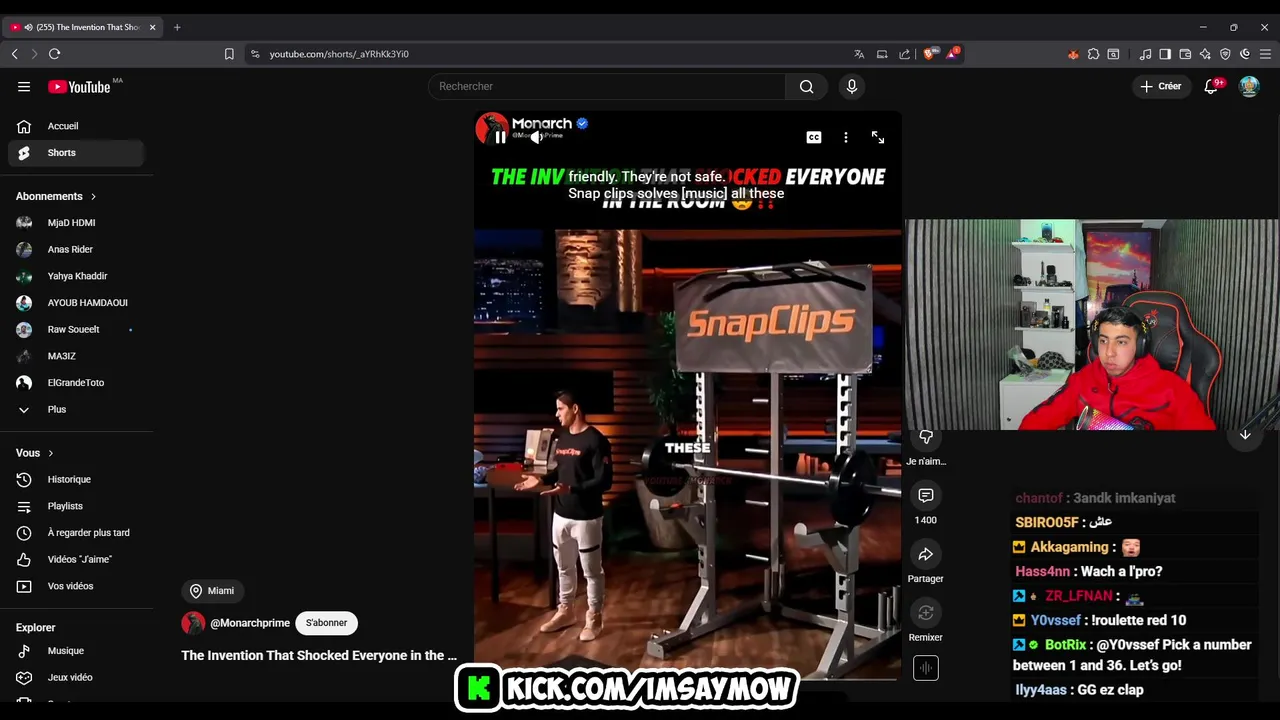Start voice search with the microphone
This screenshot has height=720, width=1280.
point(852,86)
